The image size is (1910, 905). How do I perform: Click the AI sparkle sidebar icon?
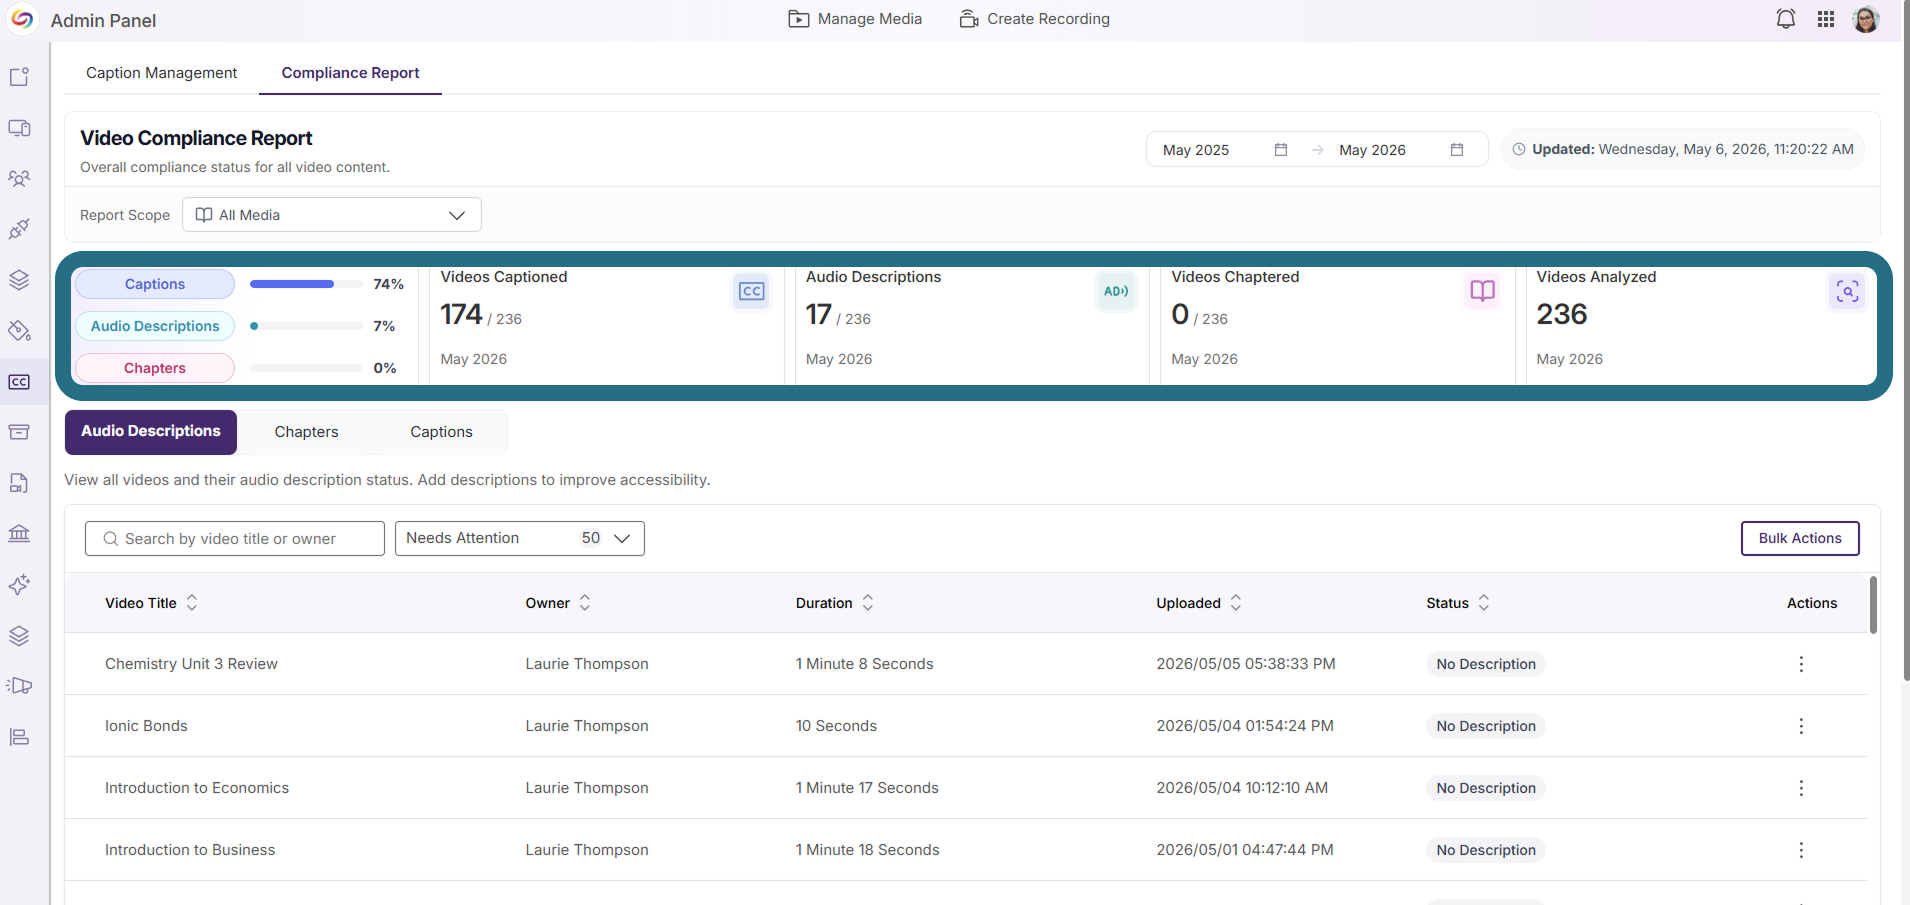tap(19, 584)
